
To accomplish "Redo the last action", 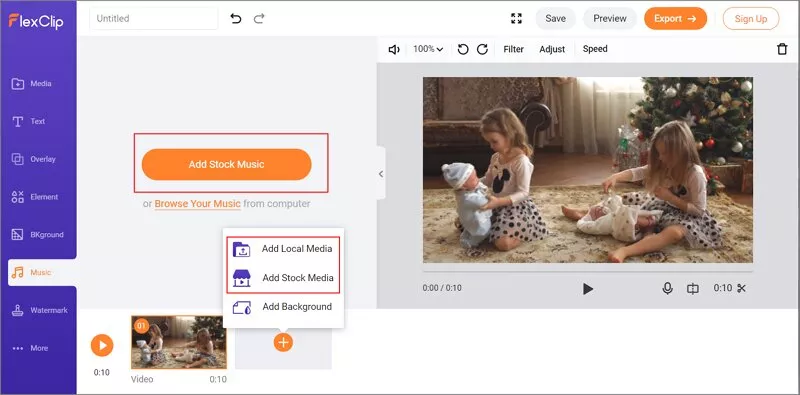I will (x=259, y=19).
